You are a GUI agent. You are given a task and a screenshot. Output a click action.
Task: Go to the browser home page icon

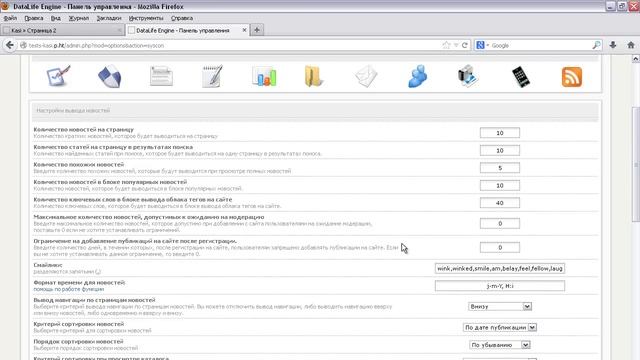click(631, 45)
